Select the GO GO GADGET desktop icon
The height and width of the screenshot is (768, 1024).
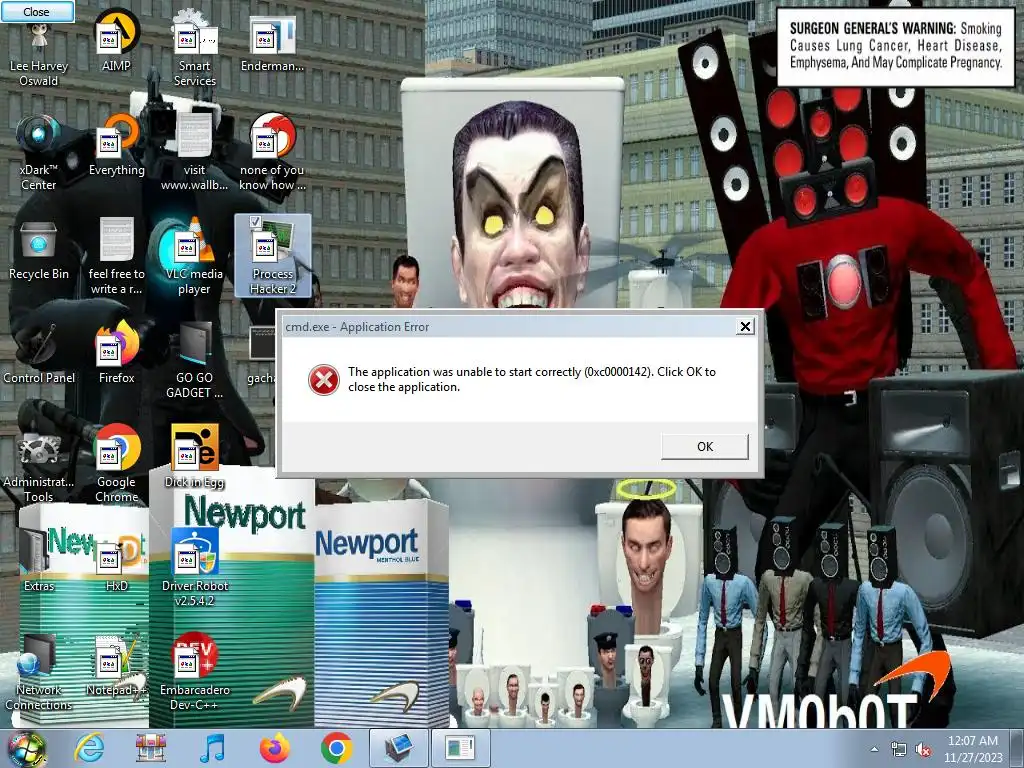[195, 360]
